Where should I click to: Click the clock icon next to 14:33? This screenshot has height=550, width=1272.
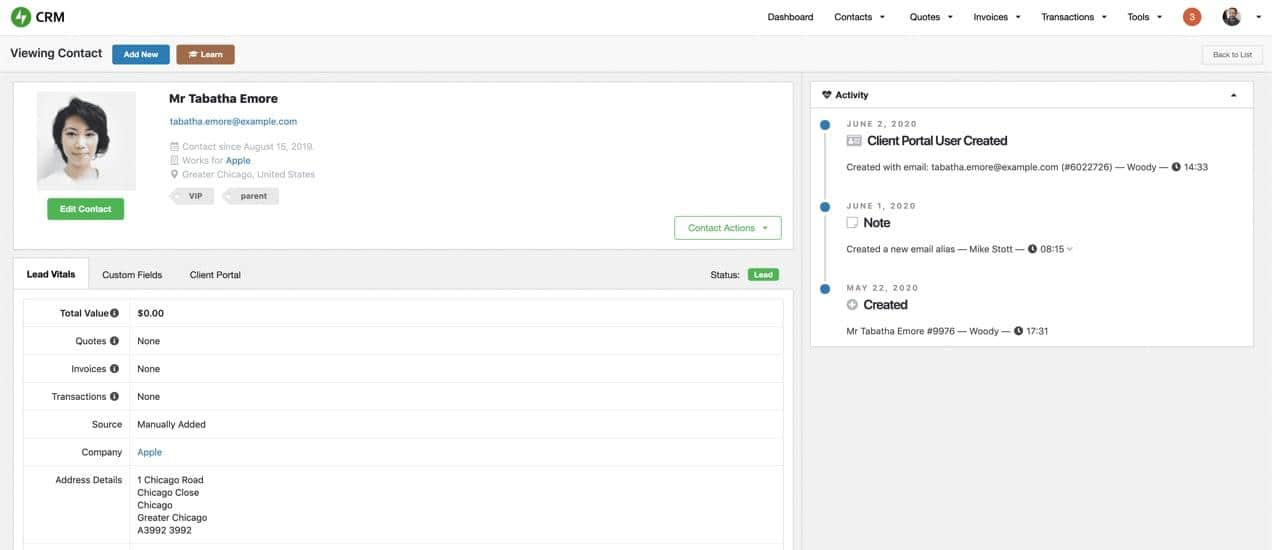(x=1176, y=167)
